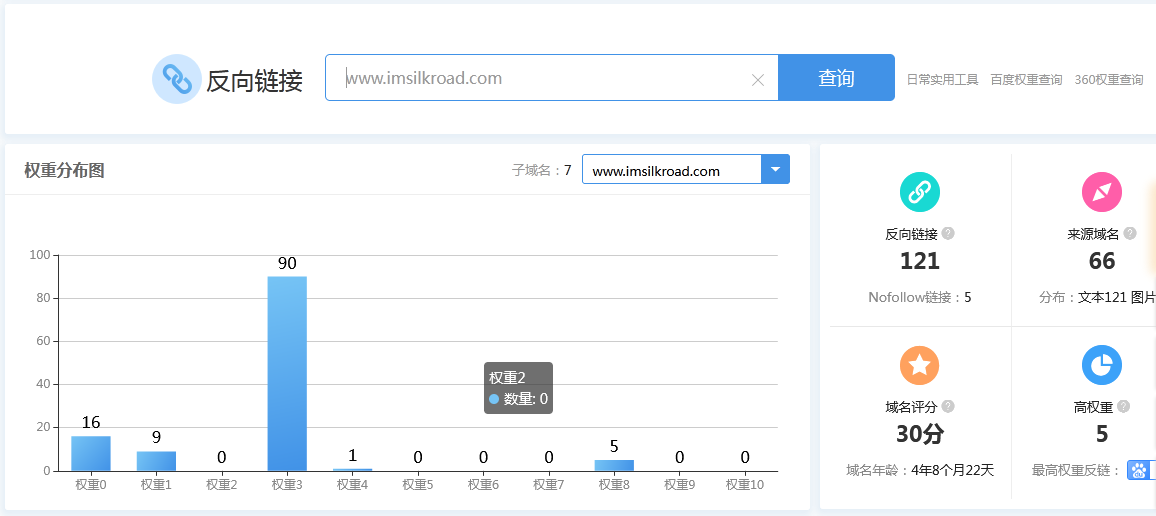Click the pink source domain compass icon
Screen dimensions: 1156x516
1101,192
